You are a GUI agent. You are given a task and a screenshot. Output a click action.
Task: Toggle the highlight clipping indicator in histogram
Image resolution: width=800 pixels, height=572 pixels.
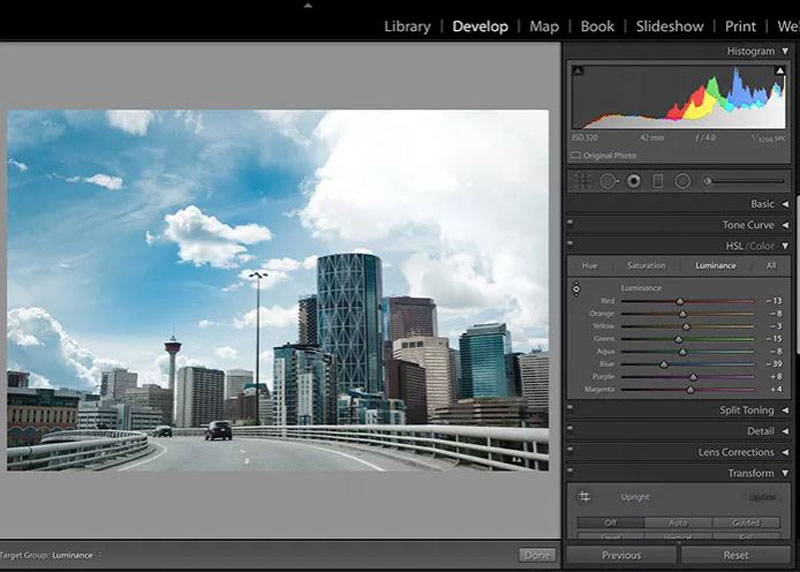click(780, 71)
